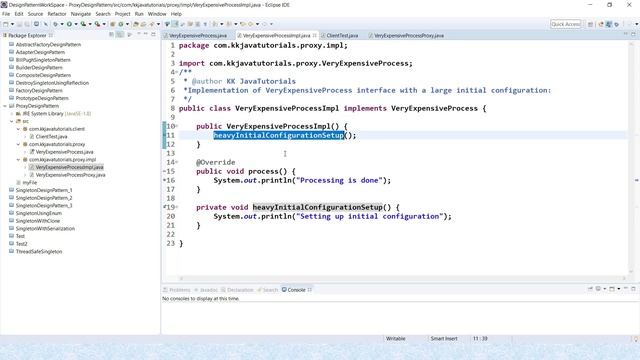Click the New Java Class toolbar icon
640x360 pixels.
[x=121, y=24]
